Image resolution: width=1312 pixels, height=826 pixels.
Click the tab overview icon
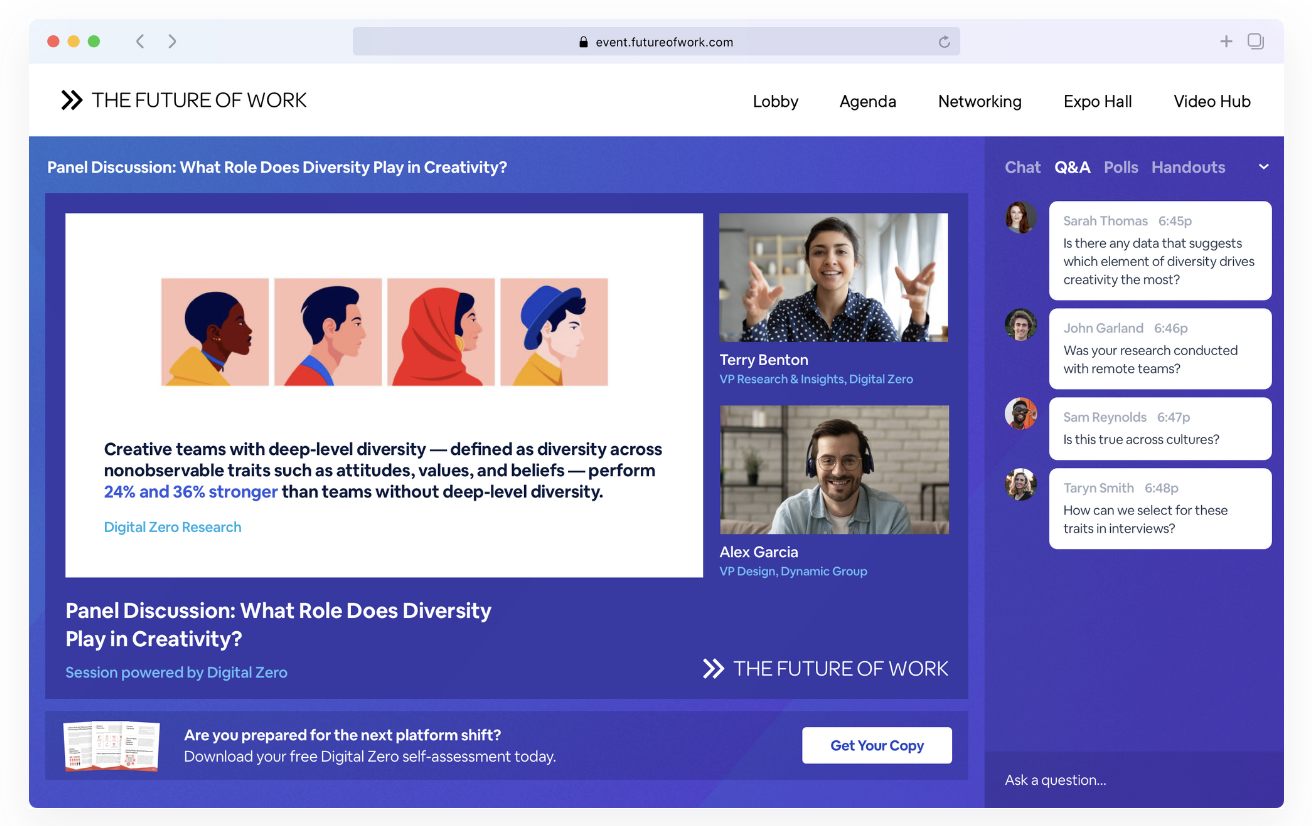[x=1255, y=41]
